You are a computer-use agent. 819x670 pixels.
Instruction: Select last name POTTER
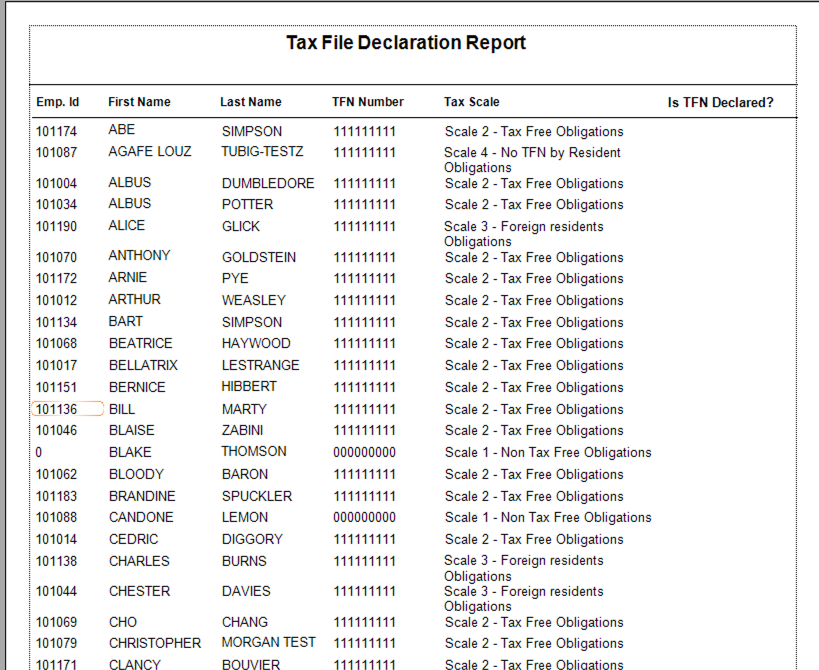[x=247, y=205]
